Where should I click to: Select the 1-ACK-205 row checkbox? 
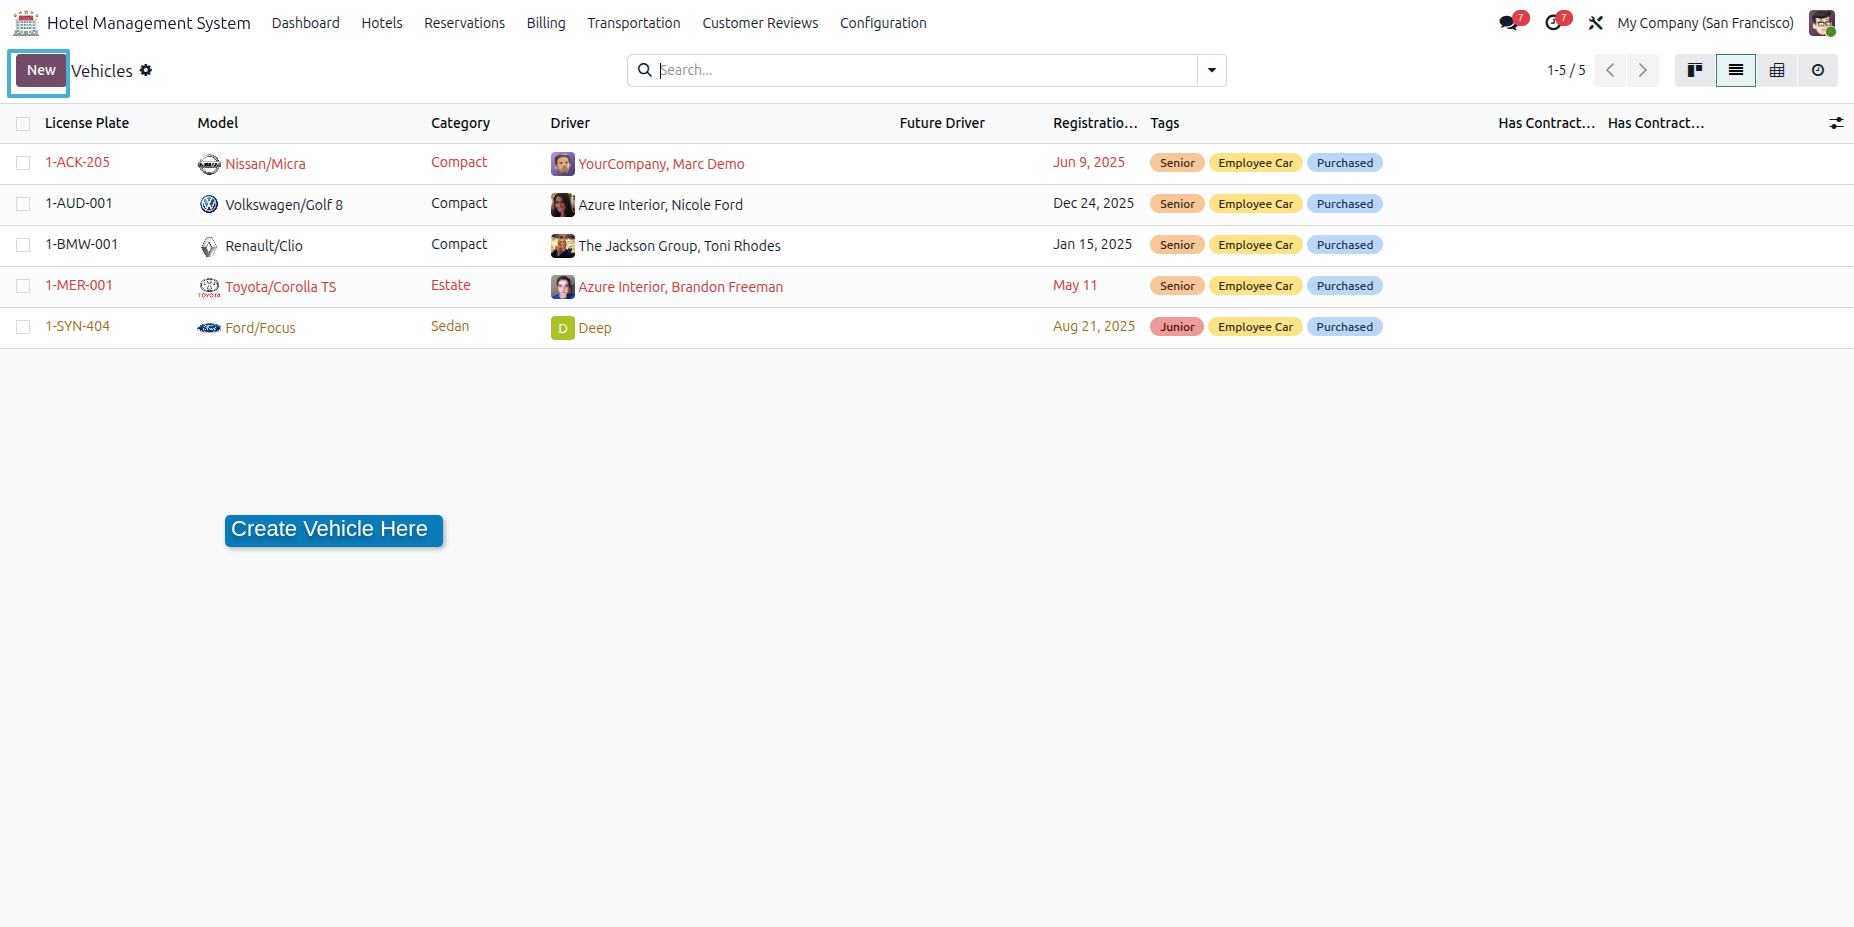point(23,163)
